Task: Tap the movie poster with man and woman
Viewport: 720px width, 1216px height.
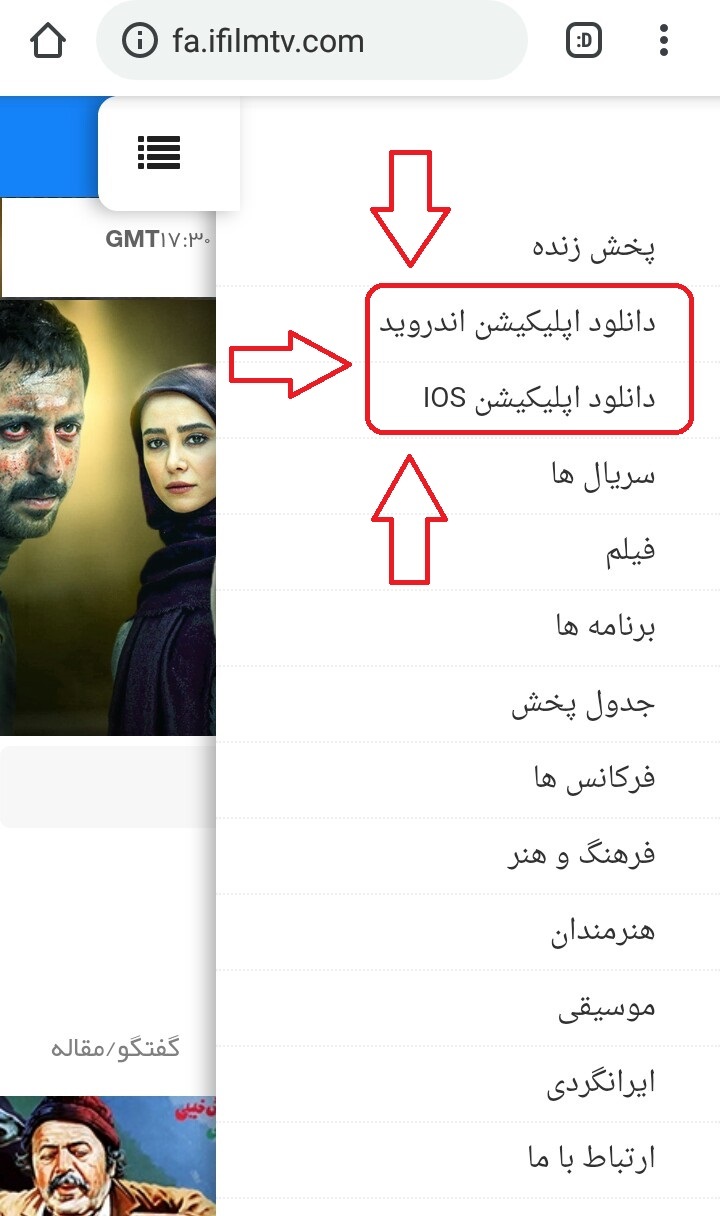Action: [x=108, y=517]
